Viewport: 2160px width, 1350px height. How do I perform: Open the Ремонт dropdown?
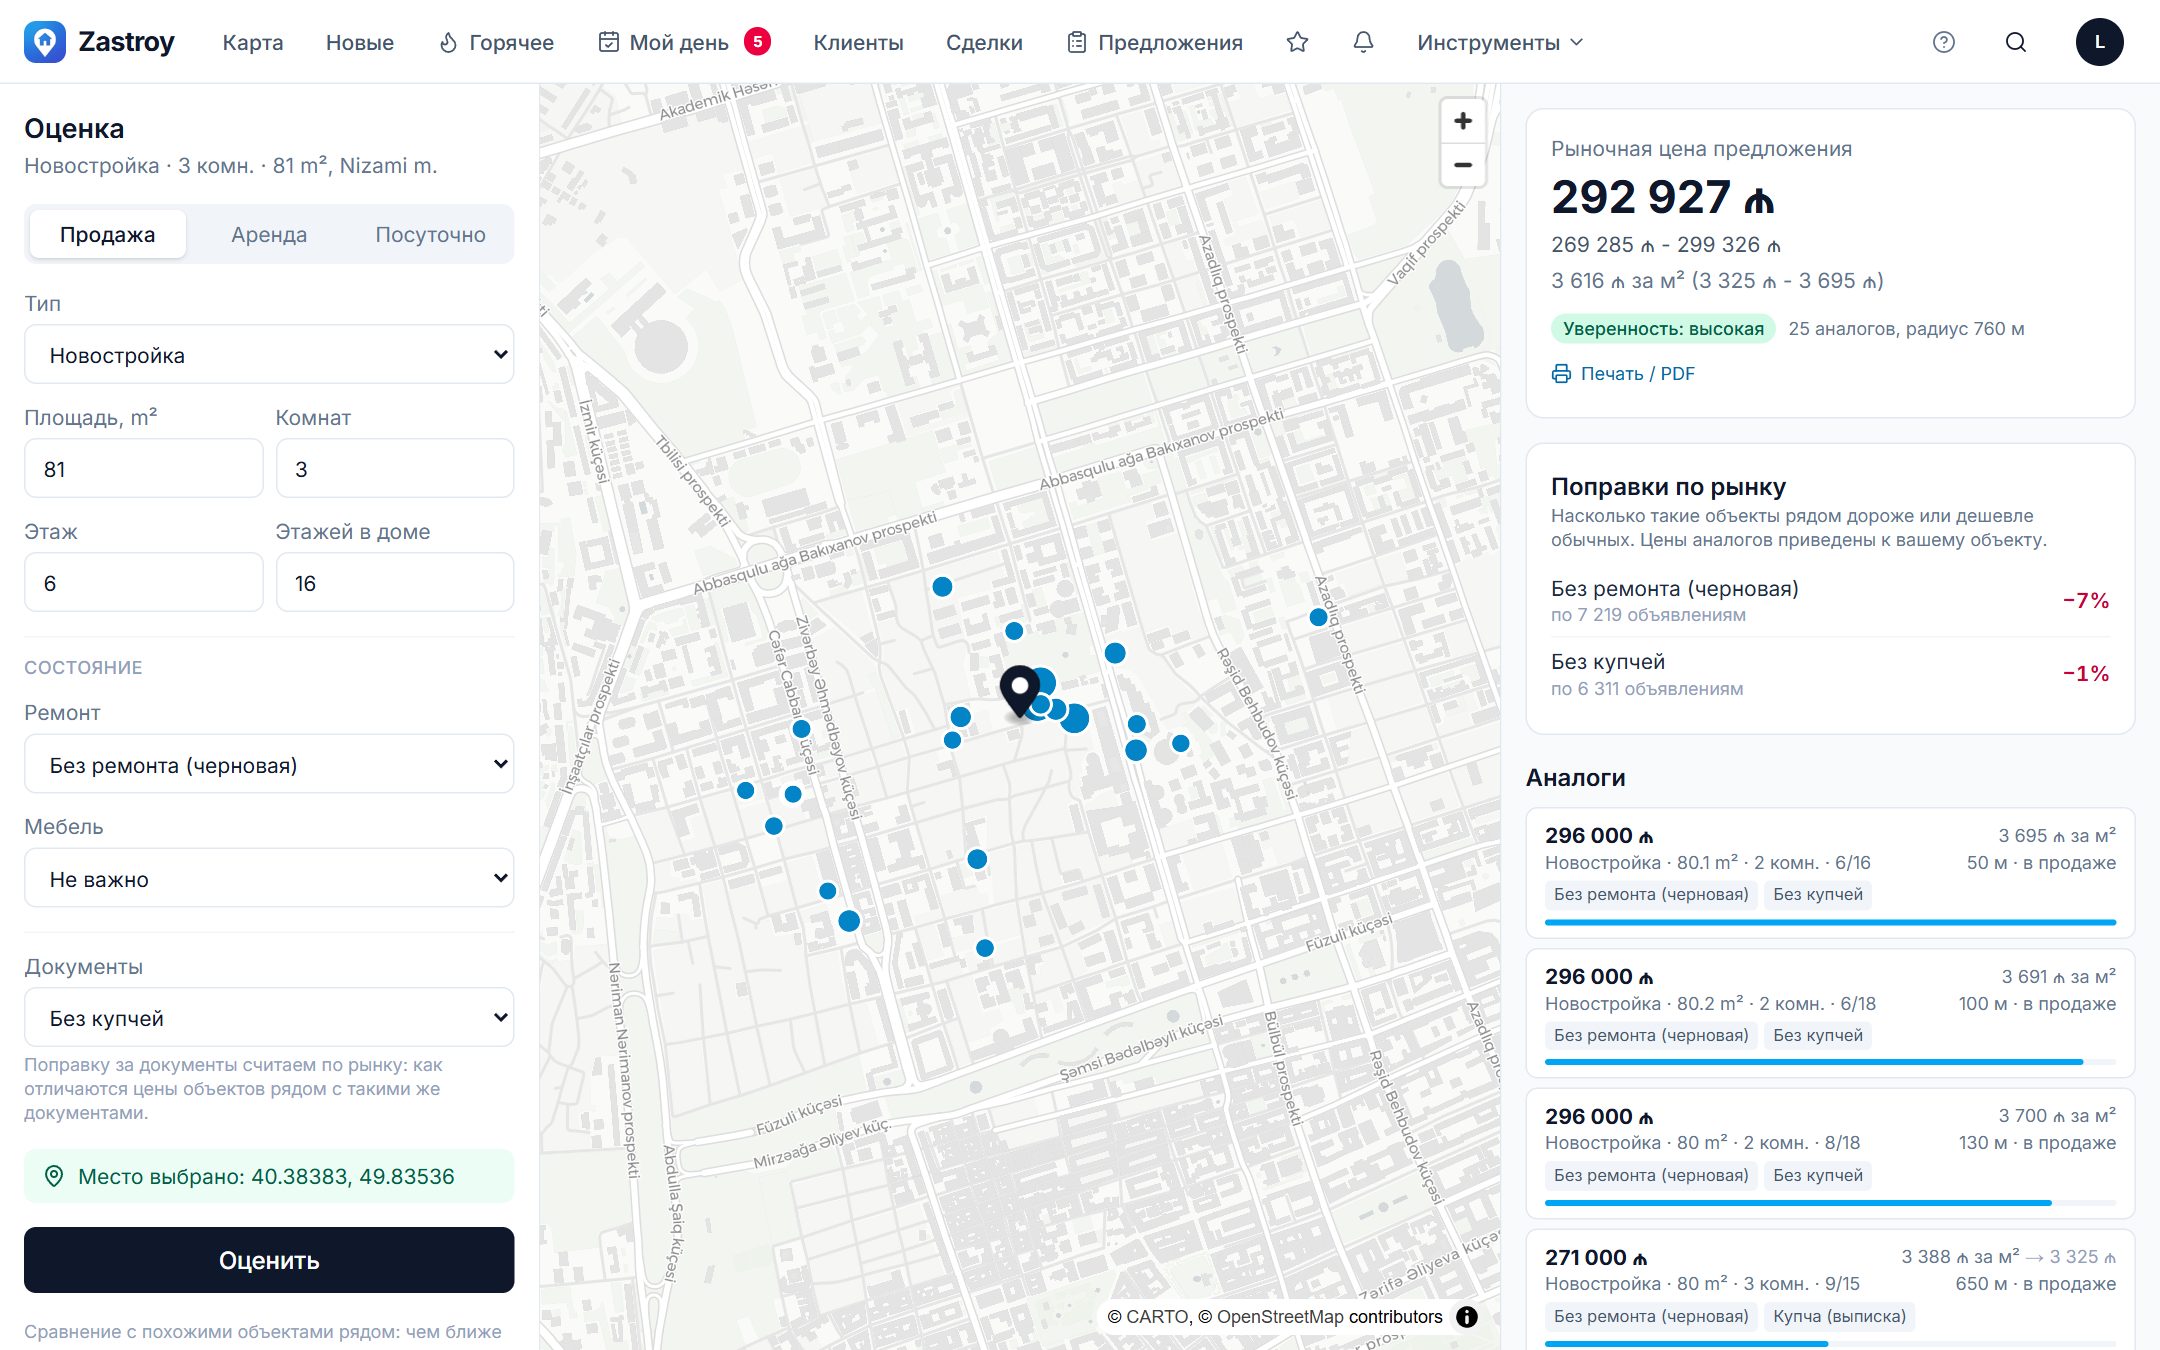click(x=269, y=765)
